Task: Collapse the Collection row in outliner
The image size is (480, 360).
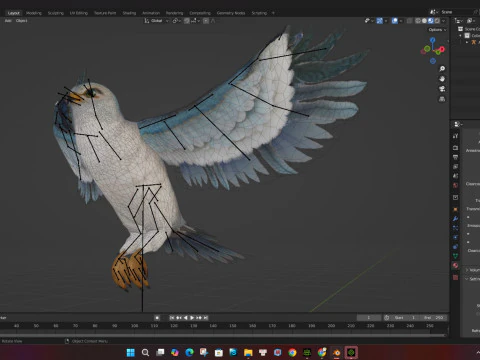Action: pyautogui.click(x=461, y=36)
